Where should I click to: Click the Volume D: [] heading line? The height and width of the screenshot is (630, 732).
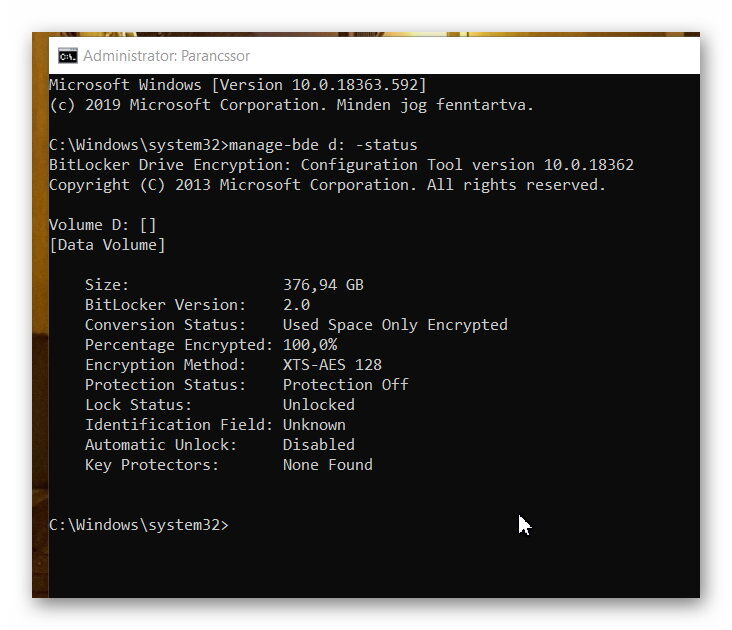pos(103,225)
